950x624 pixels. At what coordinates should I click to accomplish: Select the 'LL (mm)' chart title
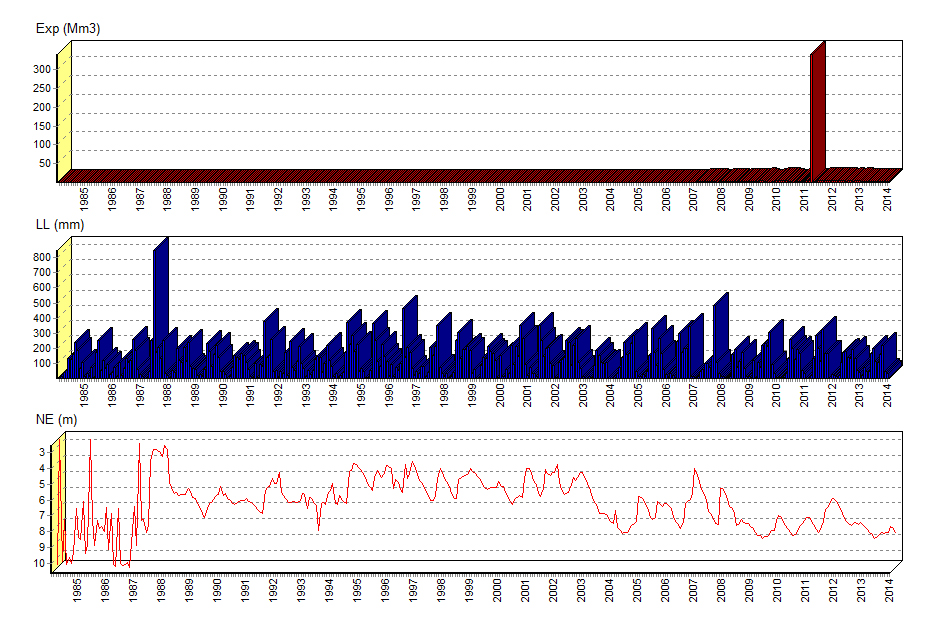pos(60,225)
